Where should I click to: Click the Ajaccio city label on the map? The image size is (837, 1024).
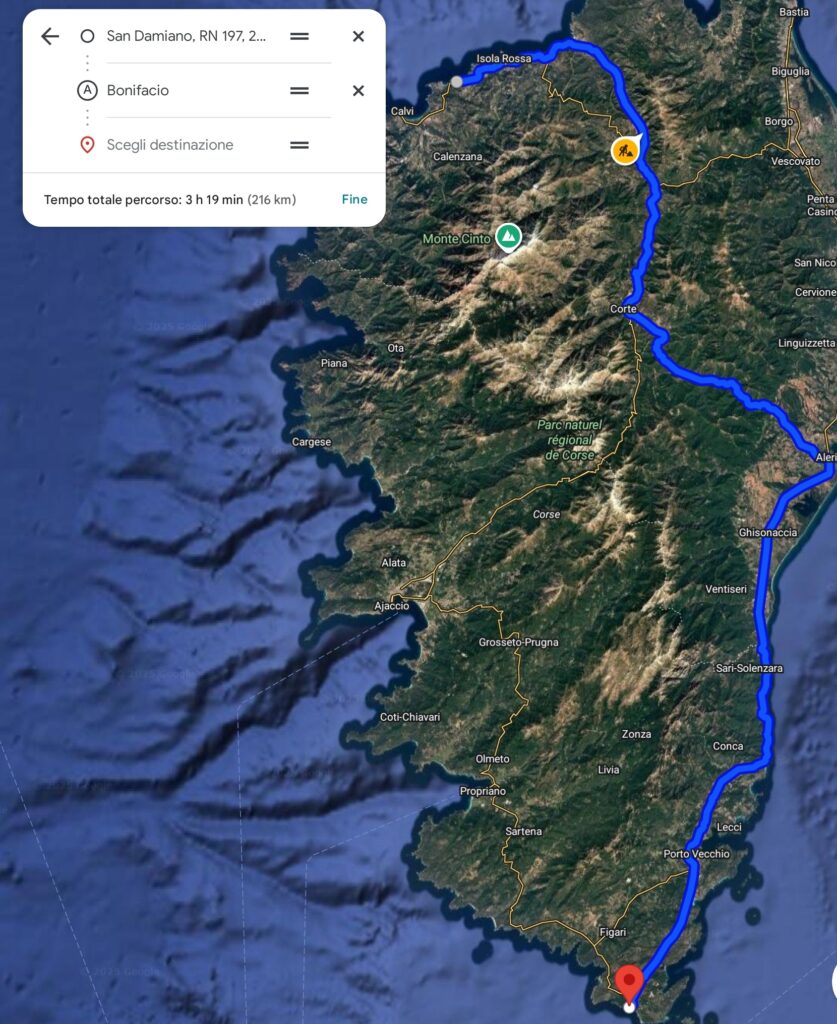coord(392,605)
